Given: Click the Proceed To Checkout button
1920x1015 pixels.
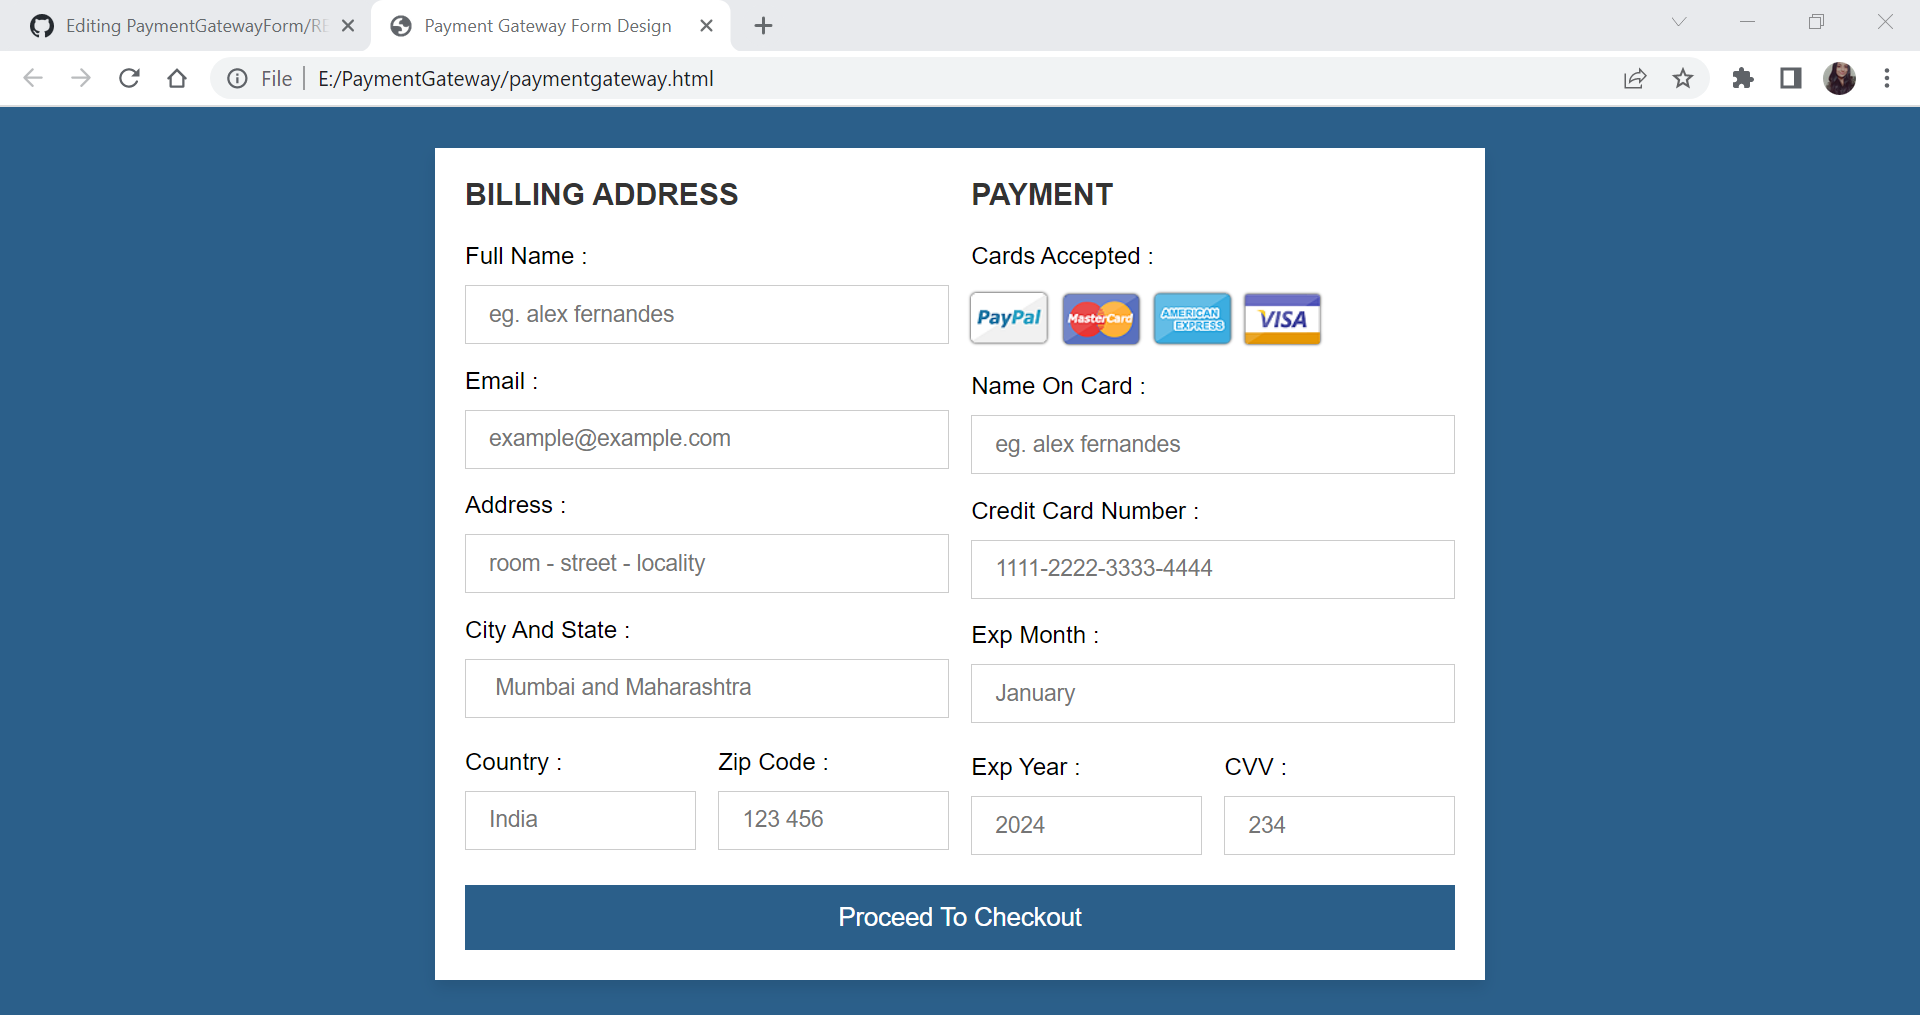Looking at the screenshot, I should point(959,917).
